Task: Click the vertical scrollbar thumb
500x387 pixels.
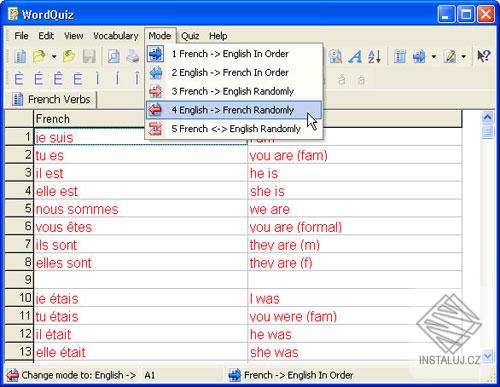Action: point(488,131)
